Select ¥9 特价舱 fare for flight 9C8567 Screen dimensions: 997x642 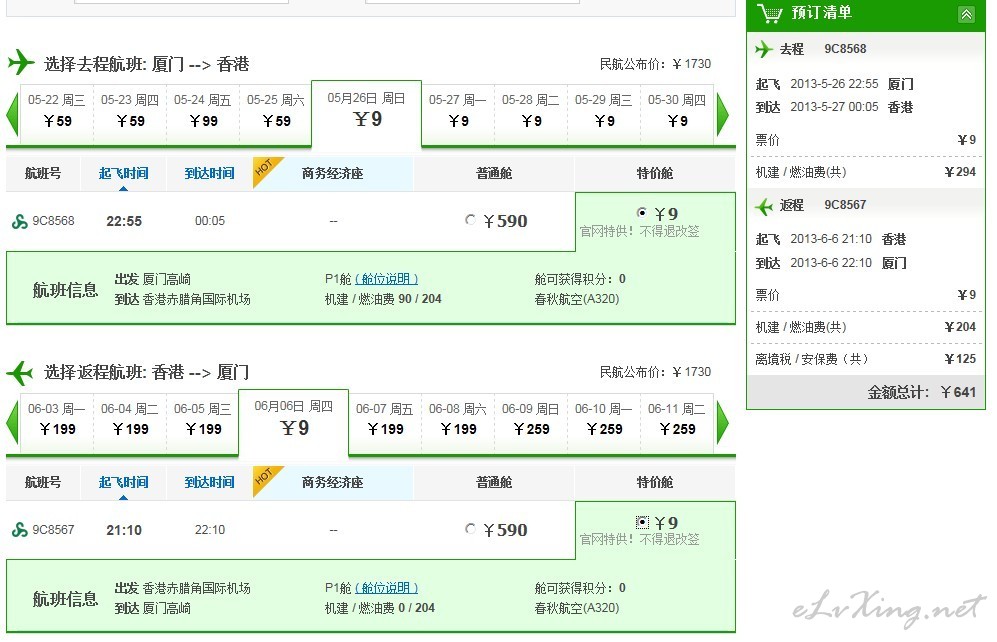coord(642,522)
